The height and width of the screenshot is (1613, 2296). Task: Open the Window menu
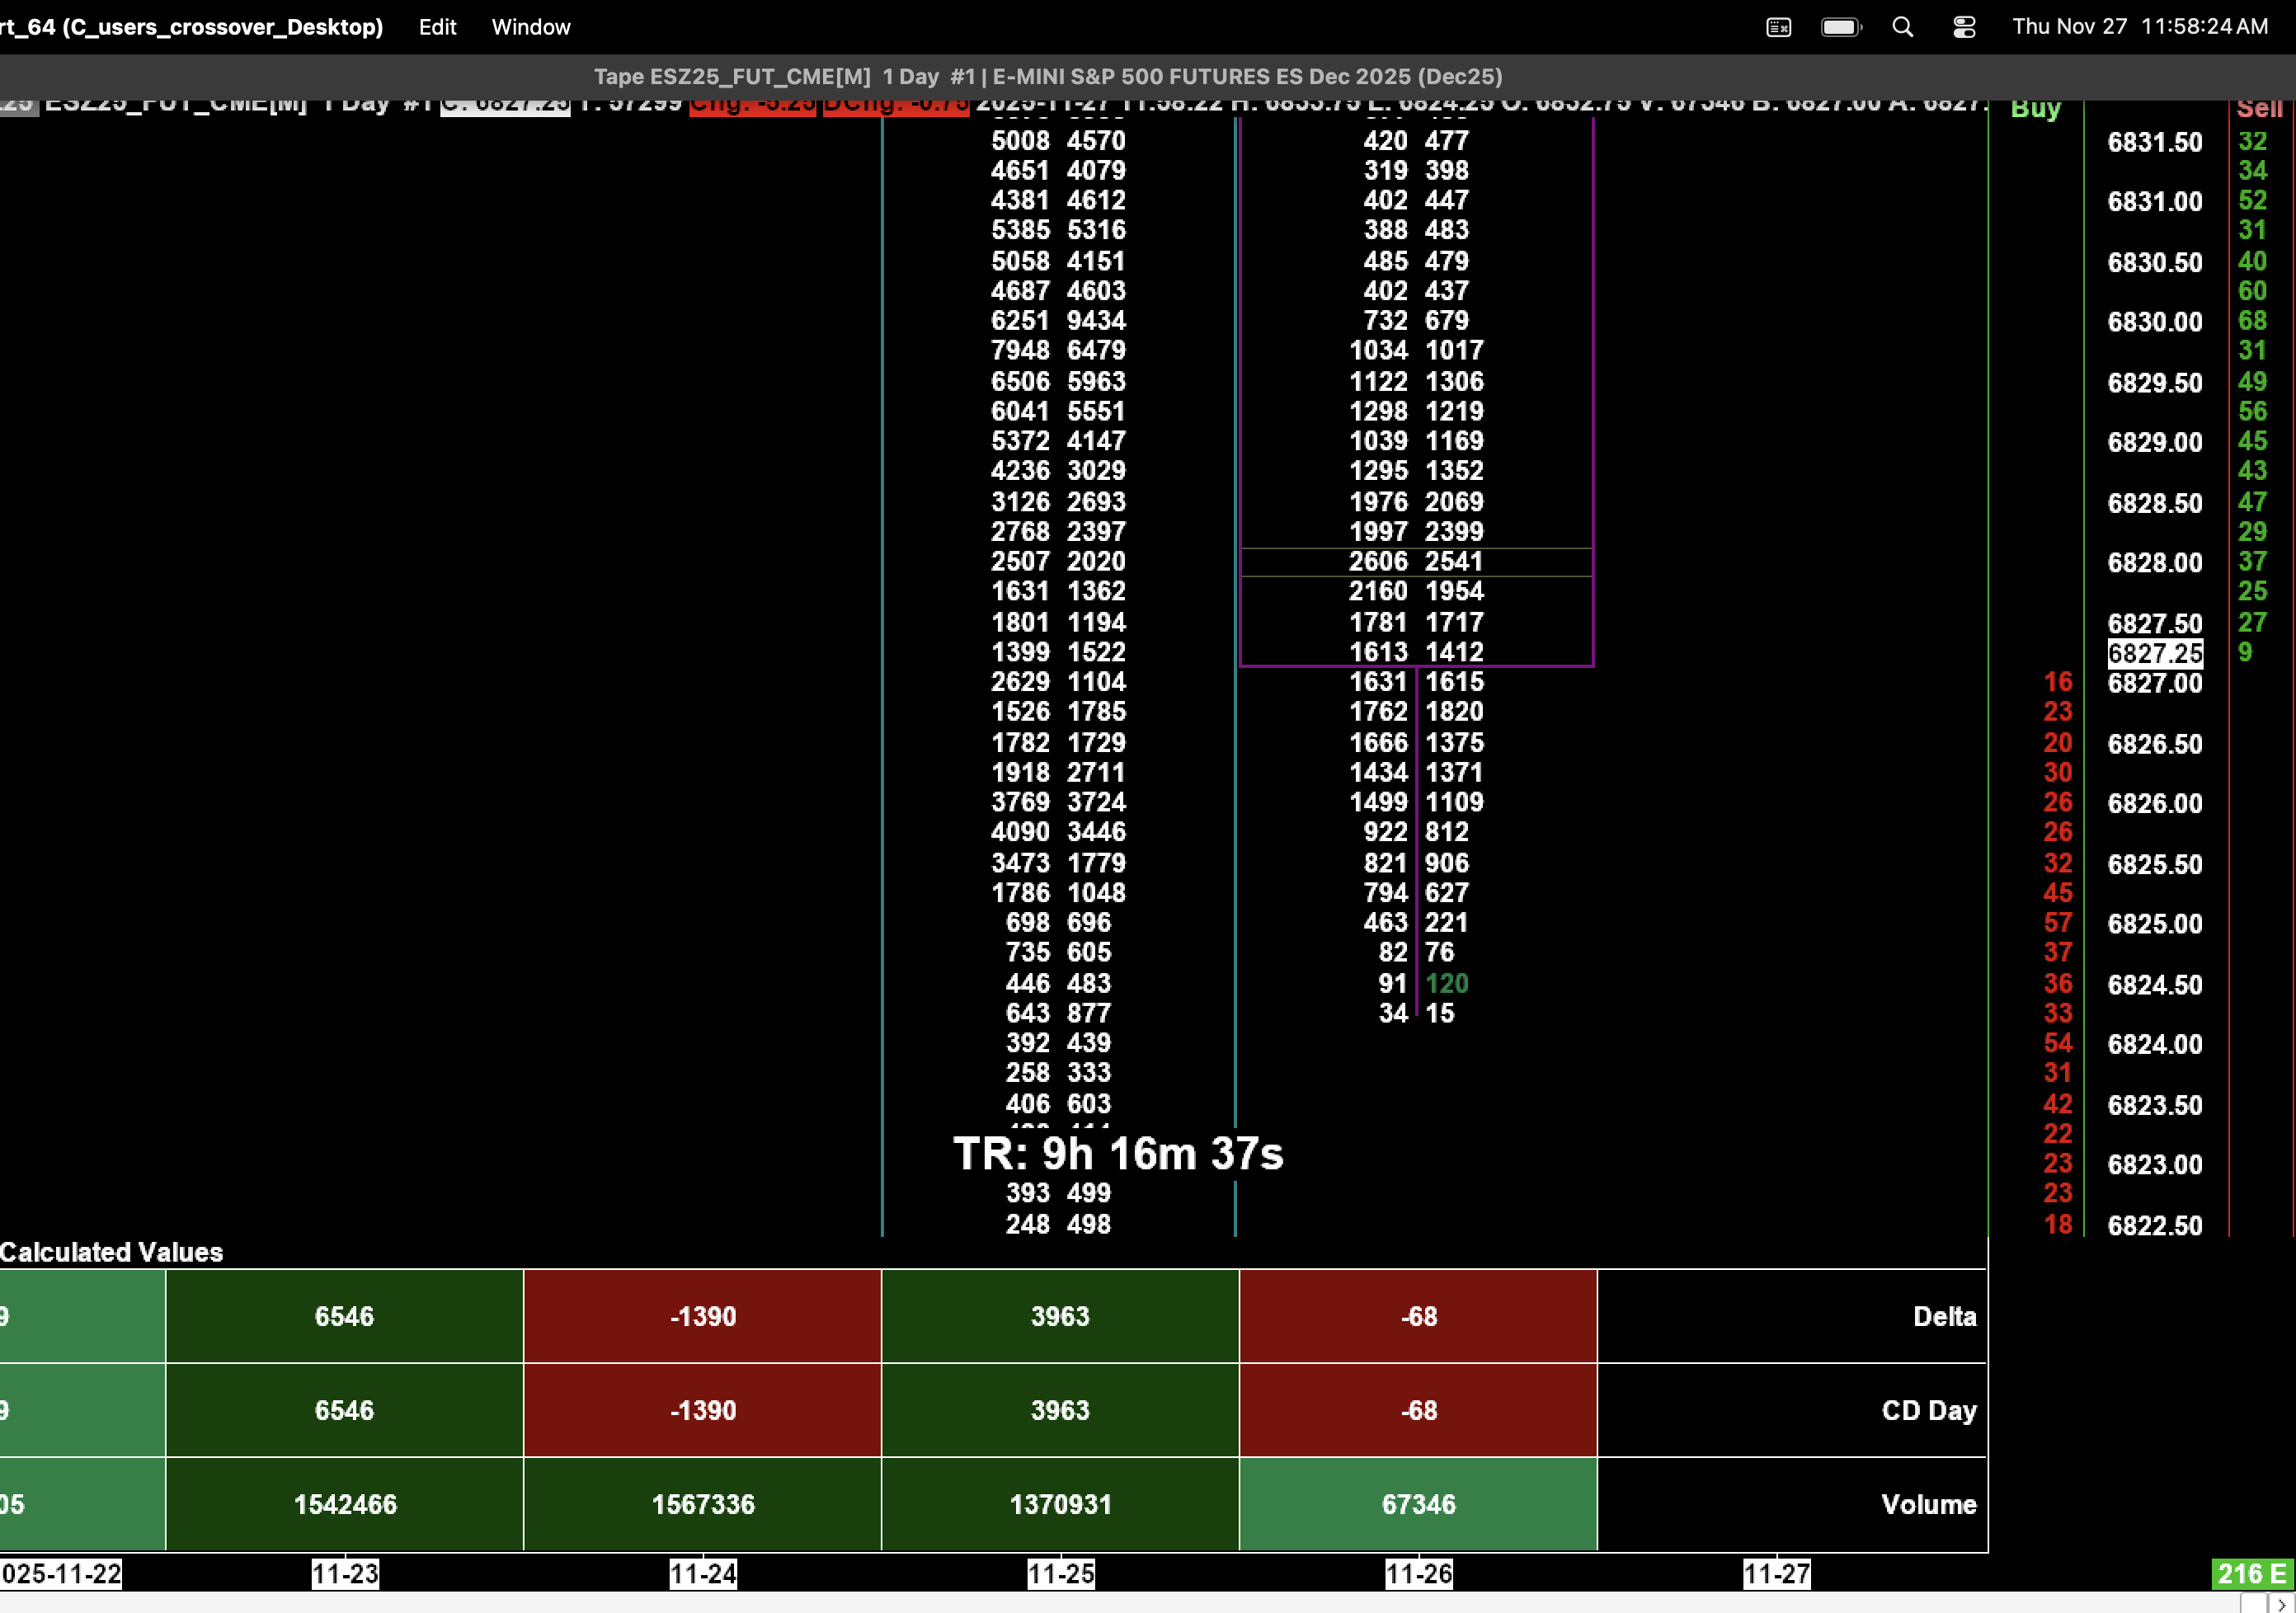point(530,27)
